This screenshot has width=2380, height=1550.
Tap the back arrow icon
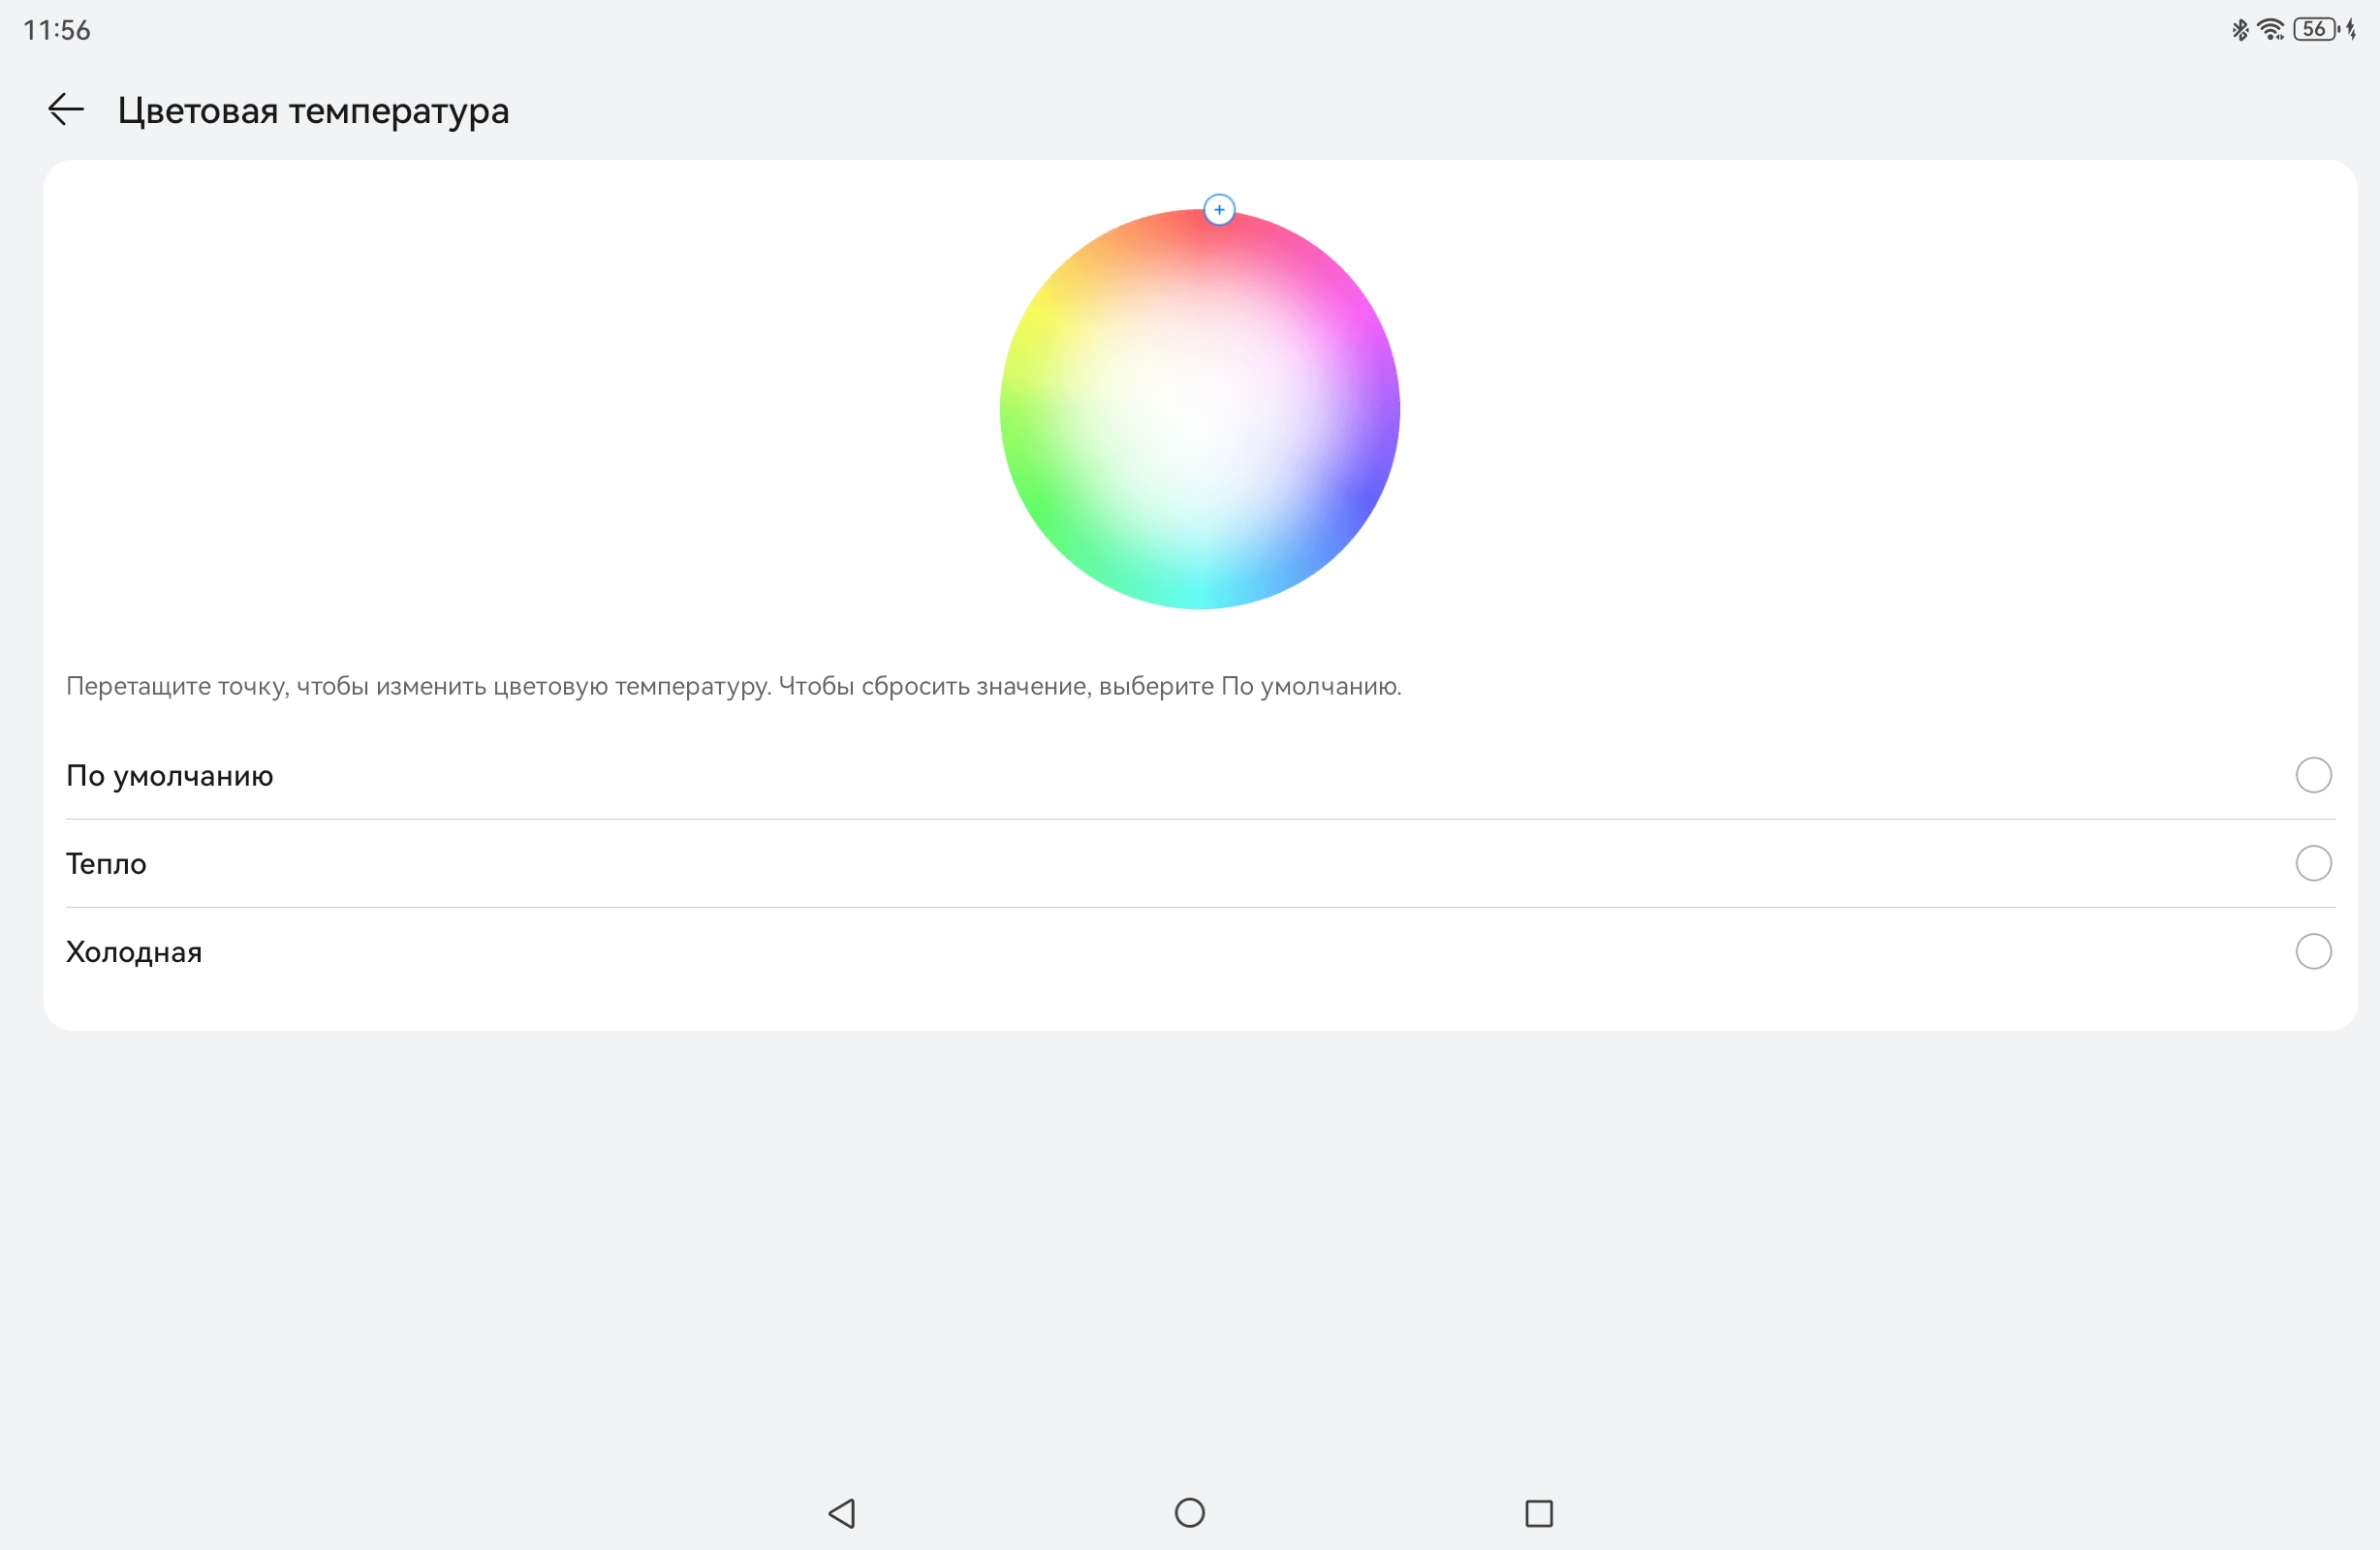[66, 109]
